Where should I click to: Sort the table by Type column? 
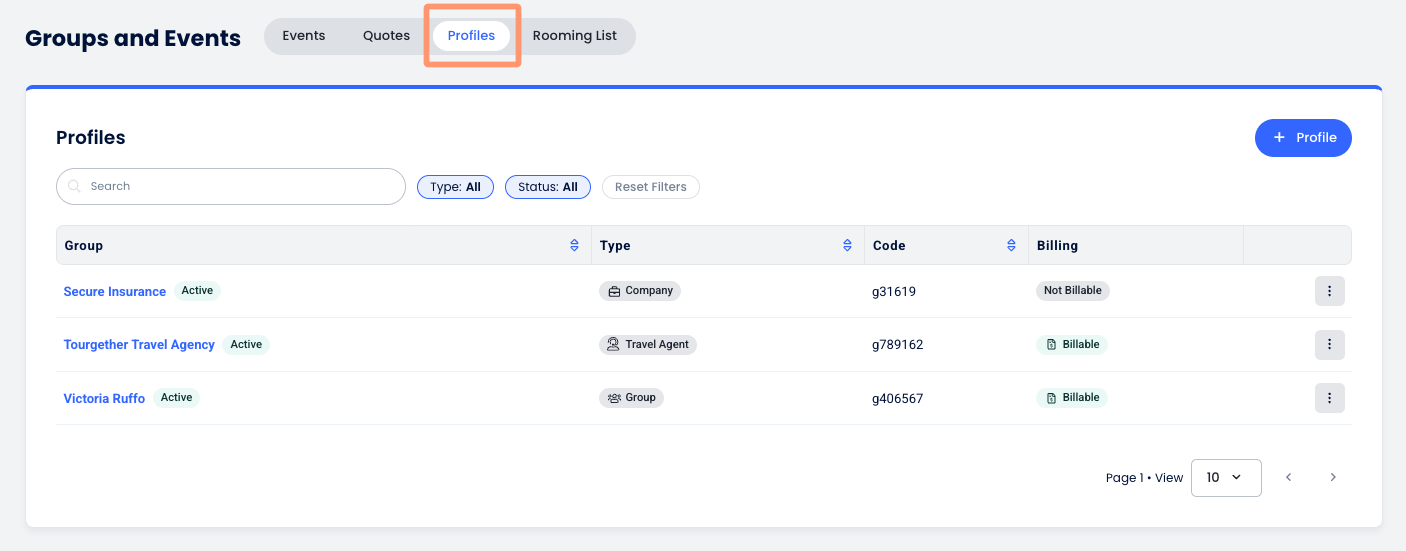point(847,245)
